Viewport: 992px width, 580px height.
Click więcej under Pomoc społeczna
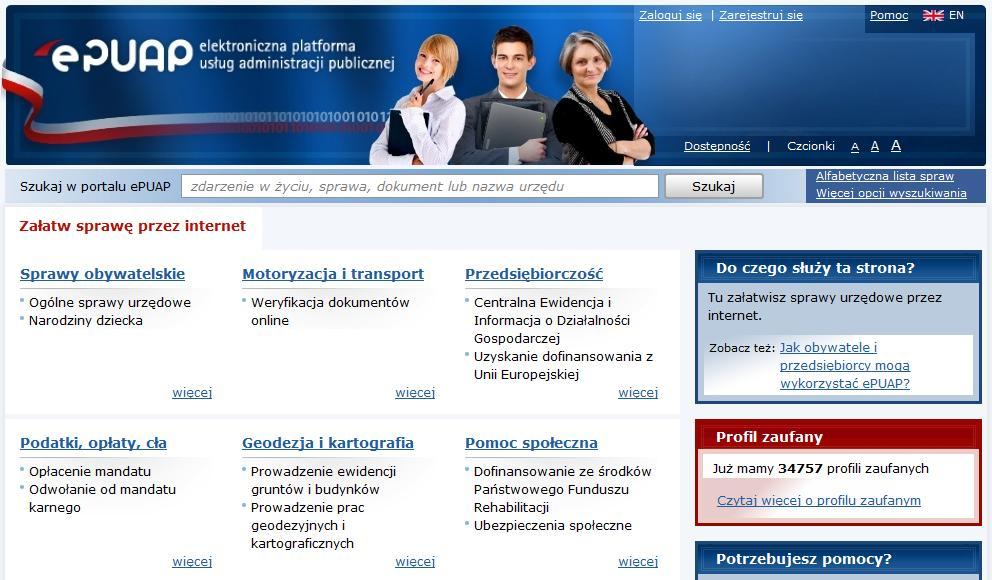[x=638, y=561]
